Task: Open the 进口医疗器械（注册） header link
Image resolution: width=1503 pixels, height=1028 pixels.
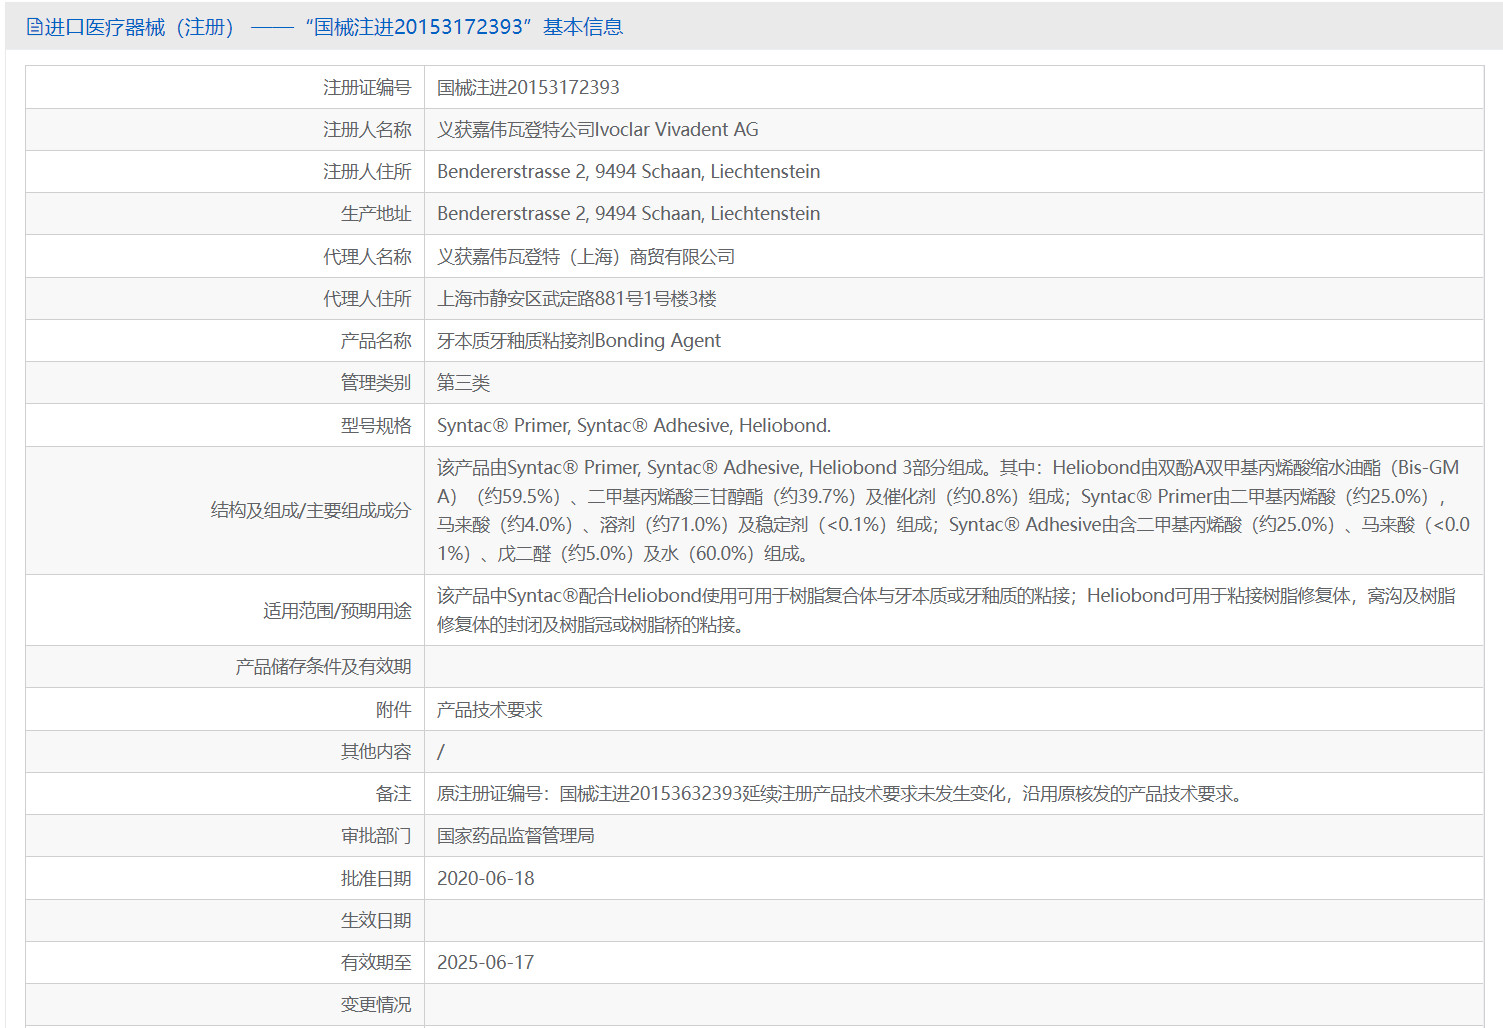Action: pyautogui.click(x=139, y=27)
